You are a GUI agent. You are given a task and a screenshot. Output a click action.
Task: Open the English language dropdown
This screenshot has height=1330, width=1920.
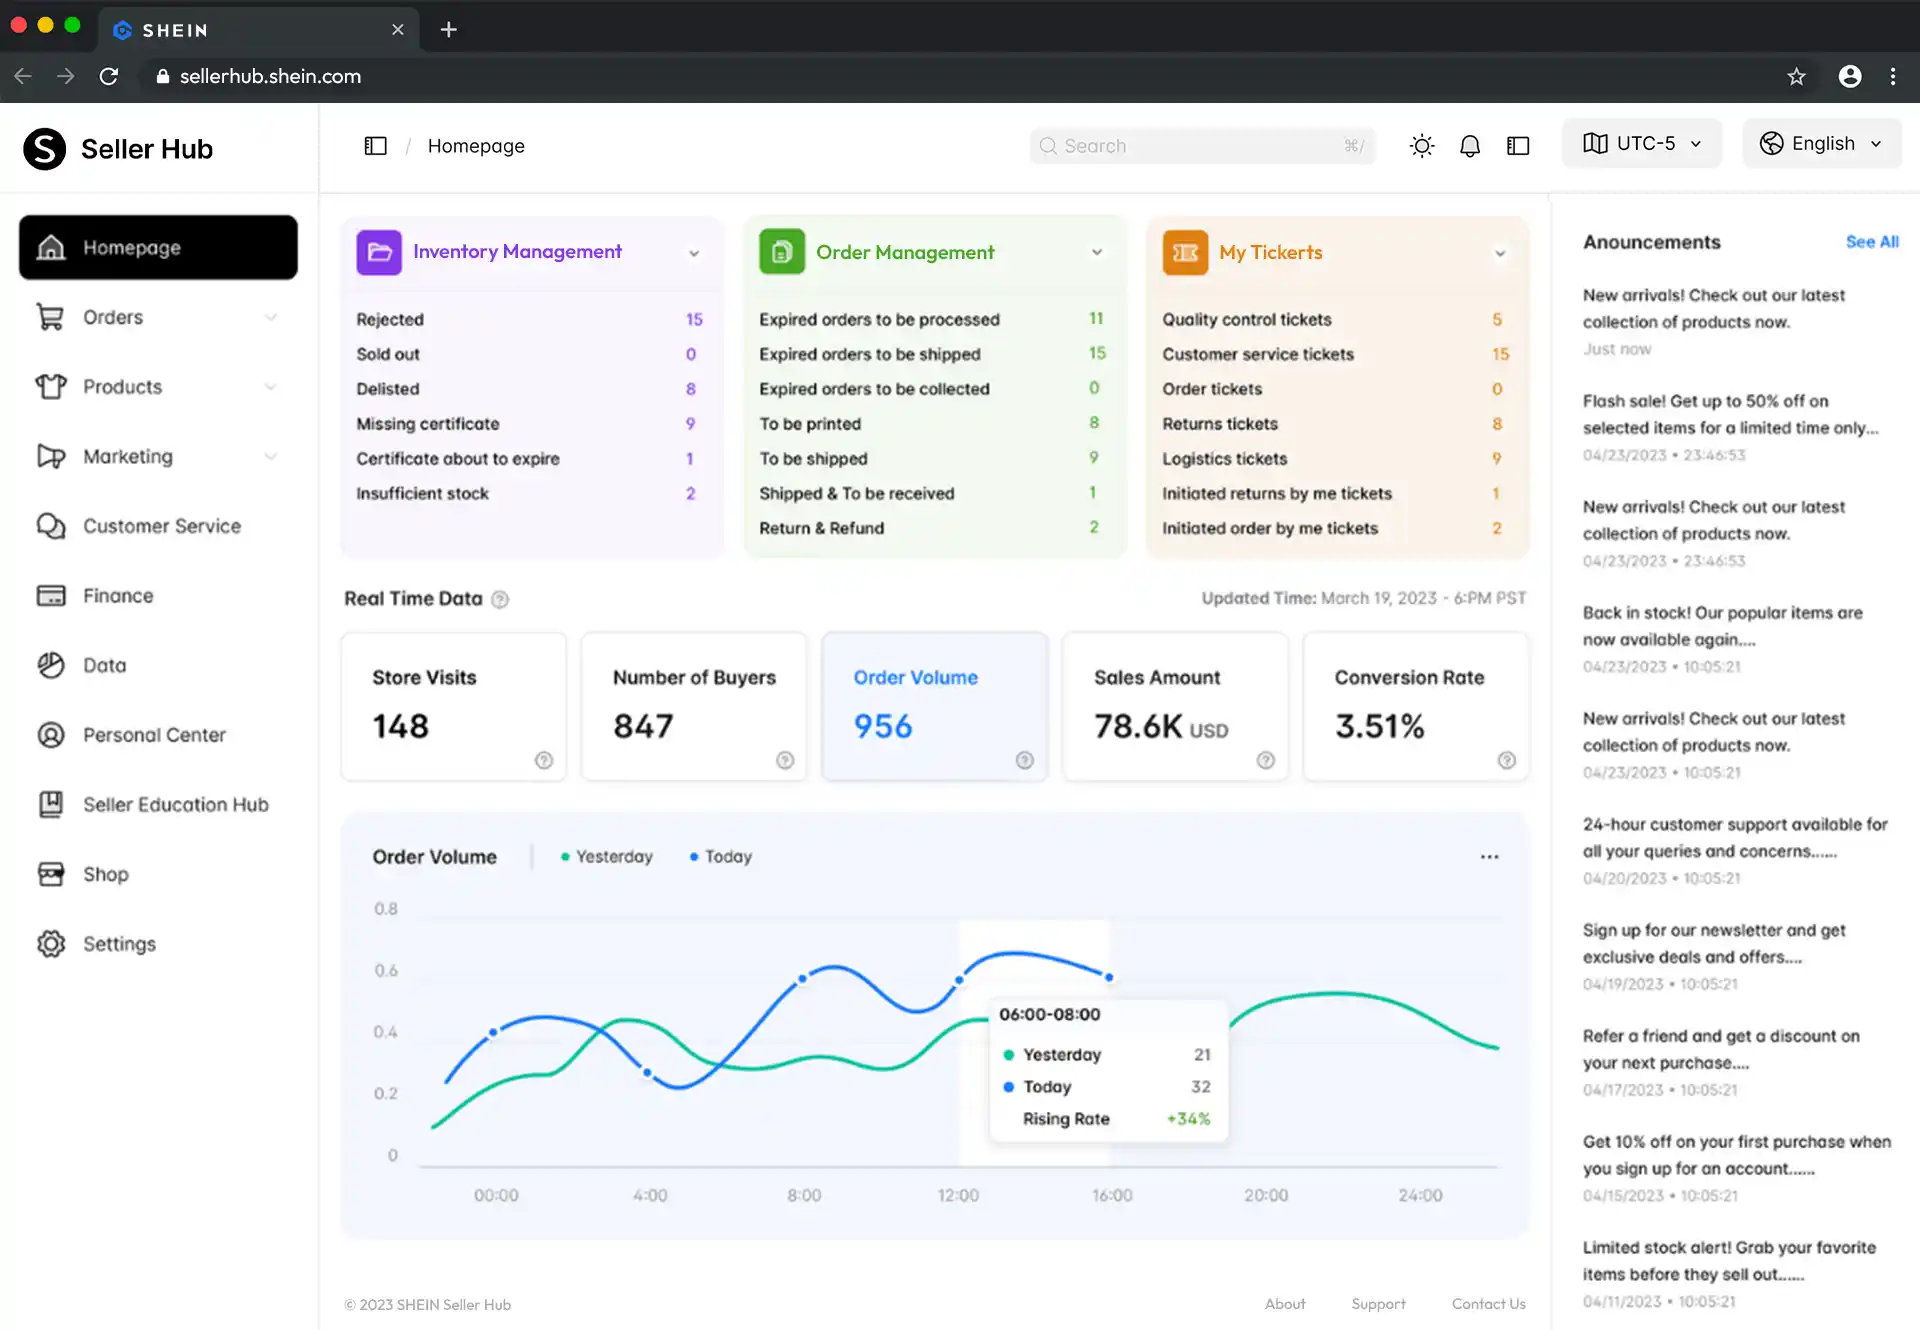[x=1821, y=144]
